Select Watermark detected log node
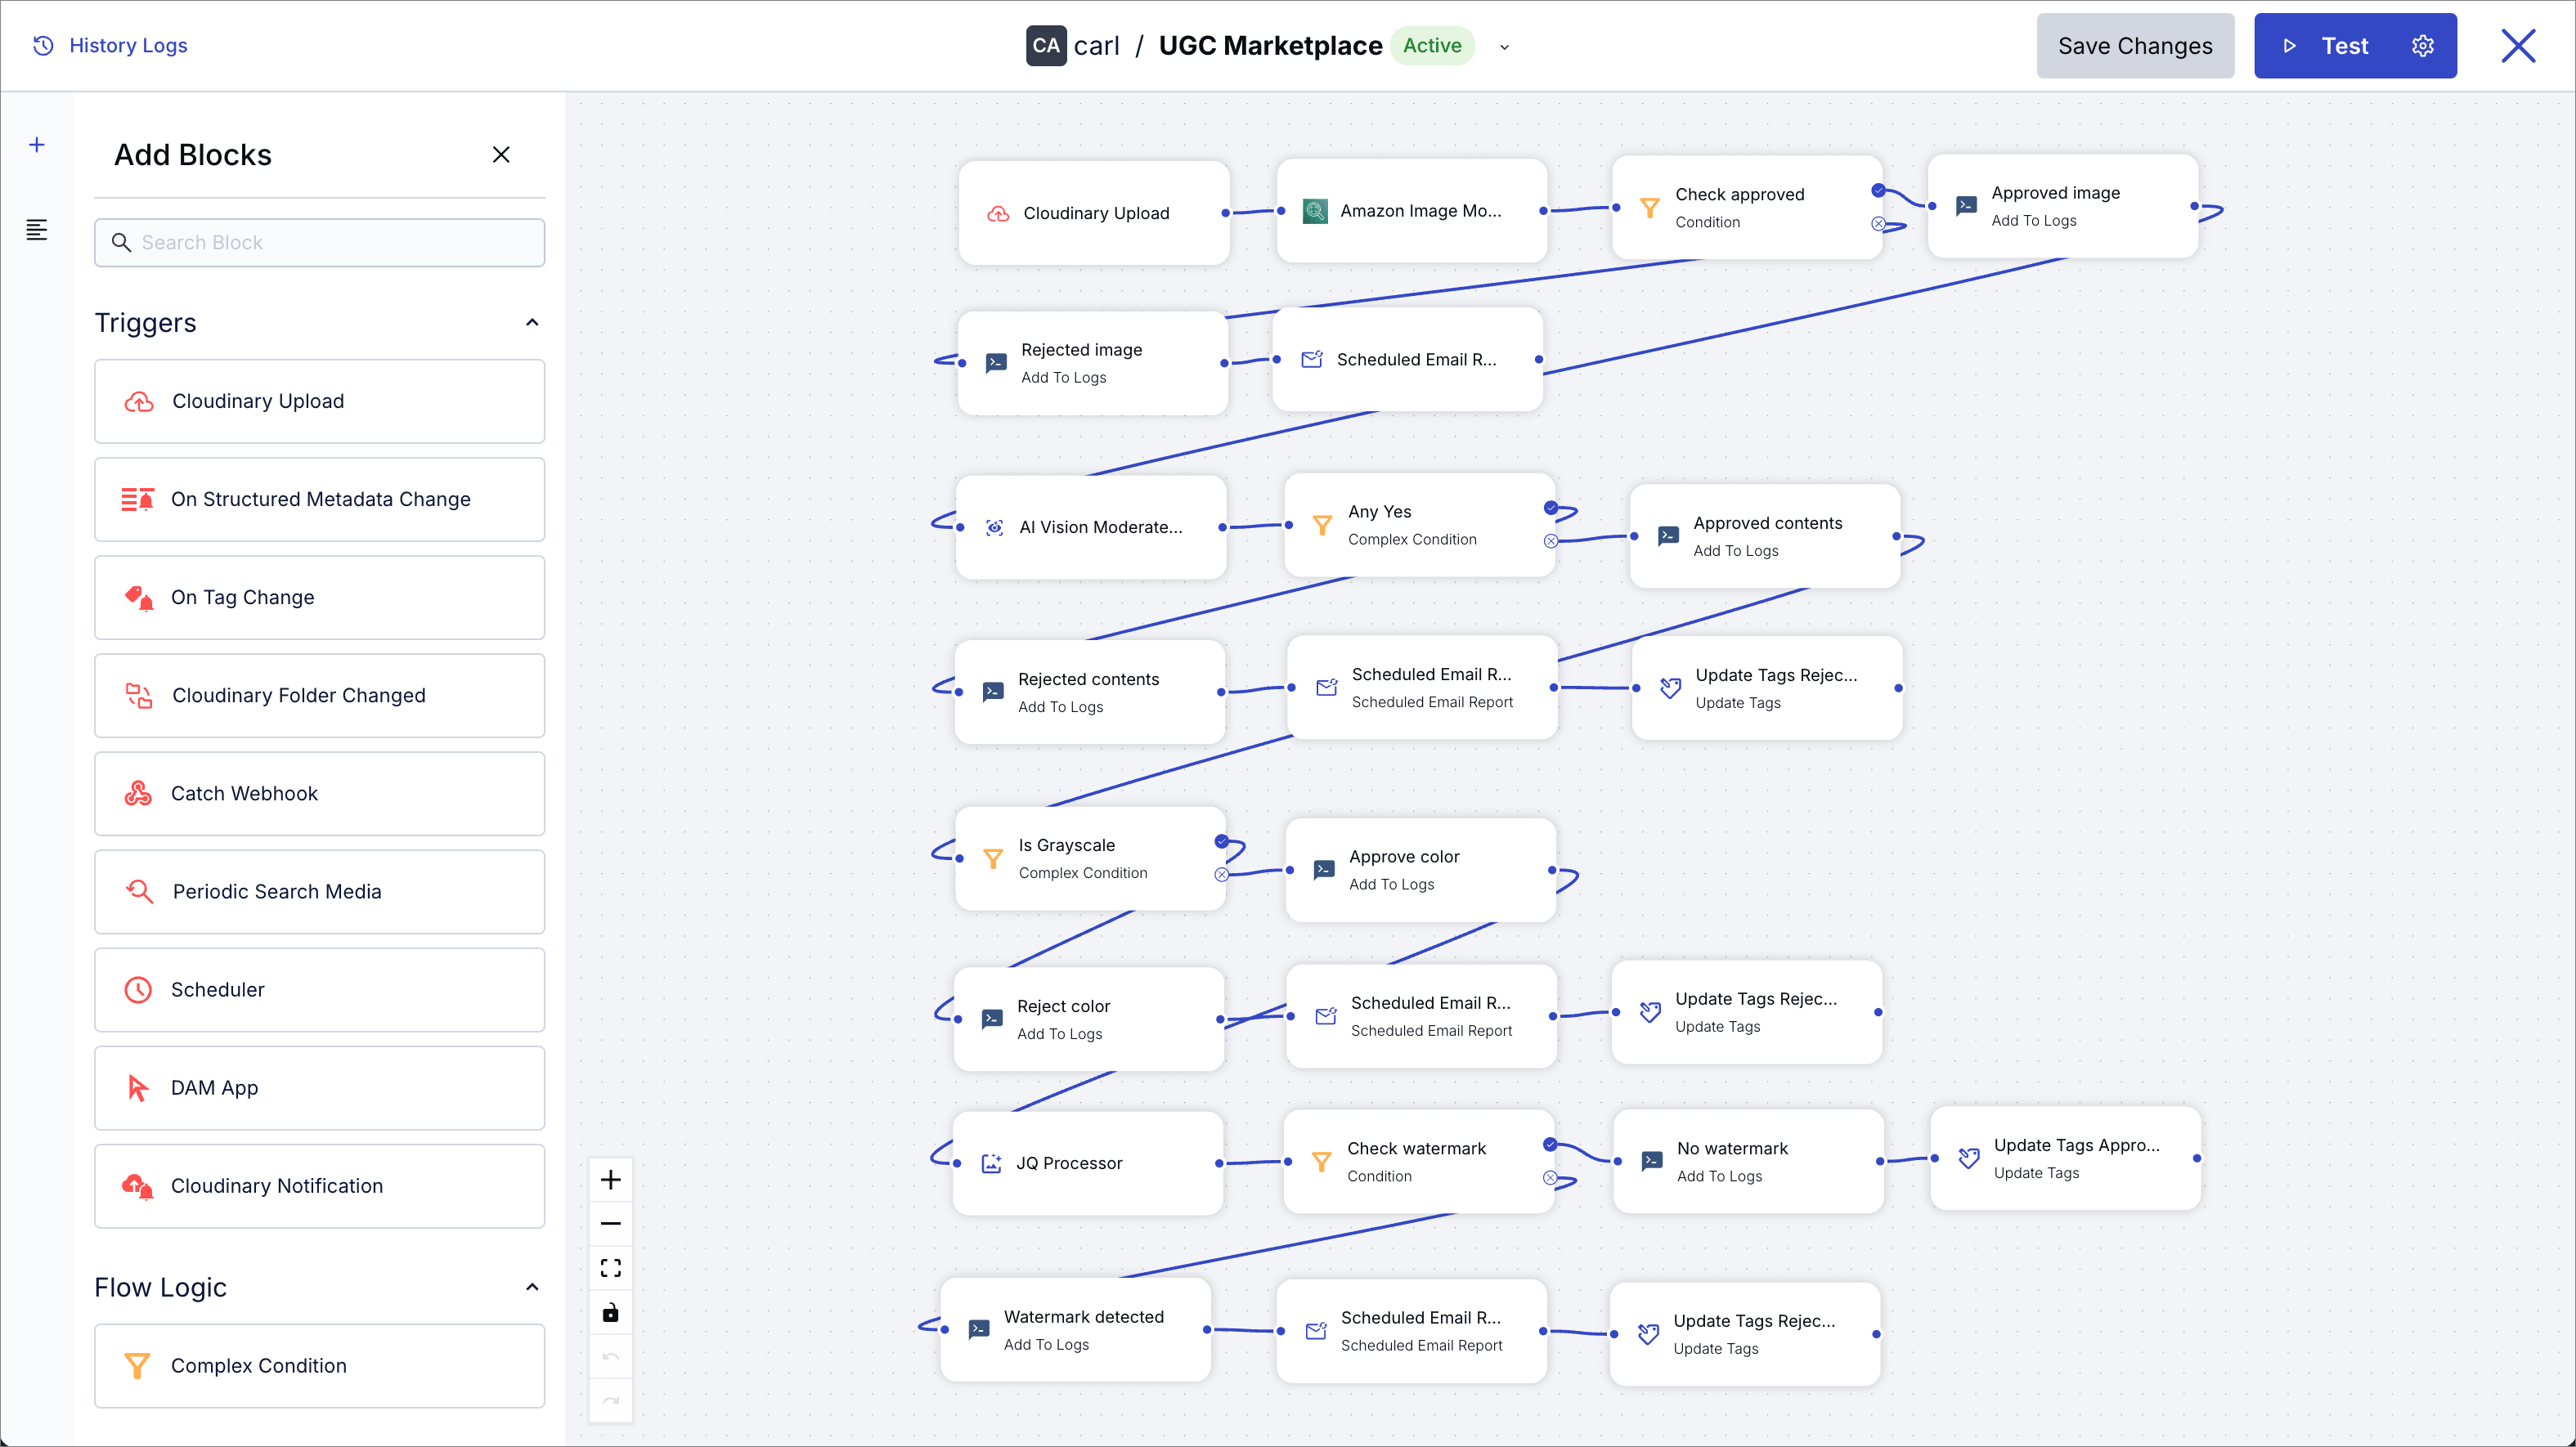 [1076, 1330]
